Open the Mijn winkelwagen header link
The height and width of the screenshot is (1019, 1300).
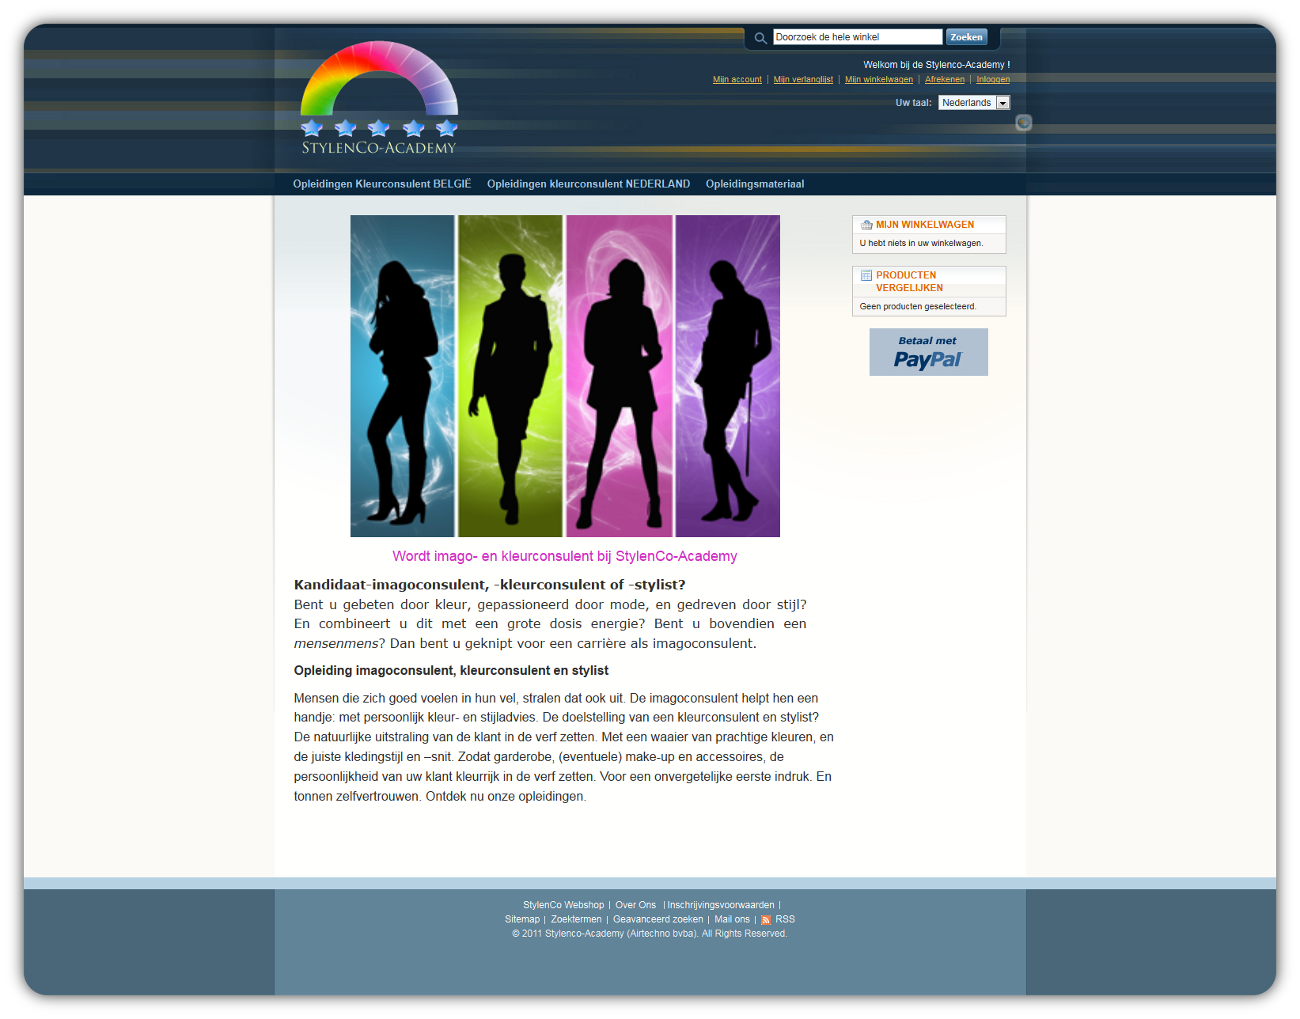pos(878,80)
